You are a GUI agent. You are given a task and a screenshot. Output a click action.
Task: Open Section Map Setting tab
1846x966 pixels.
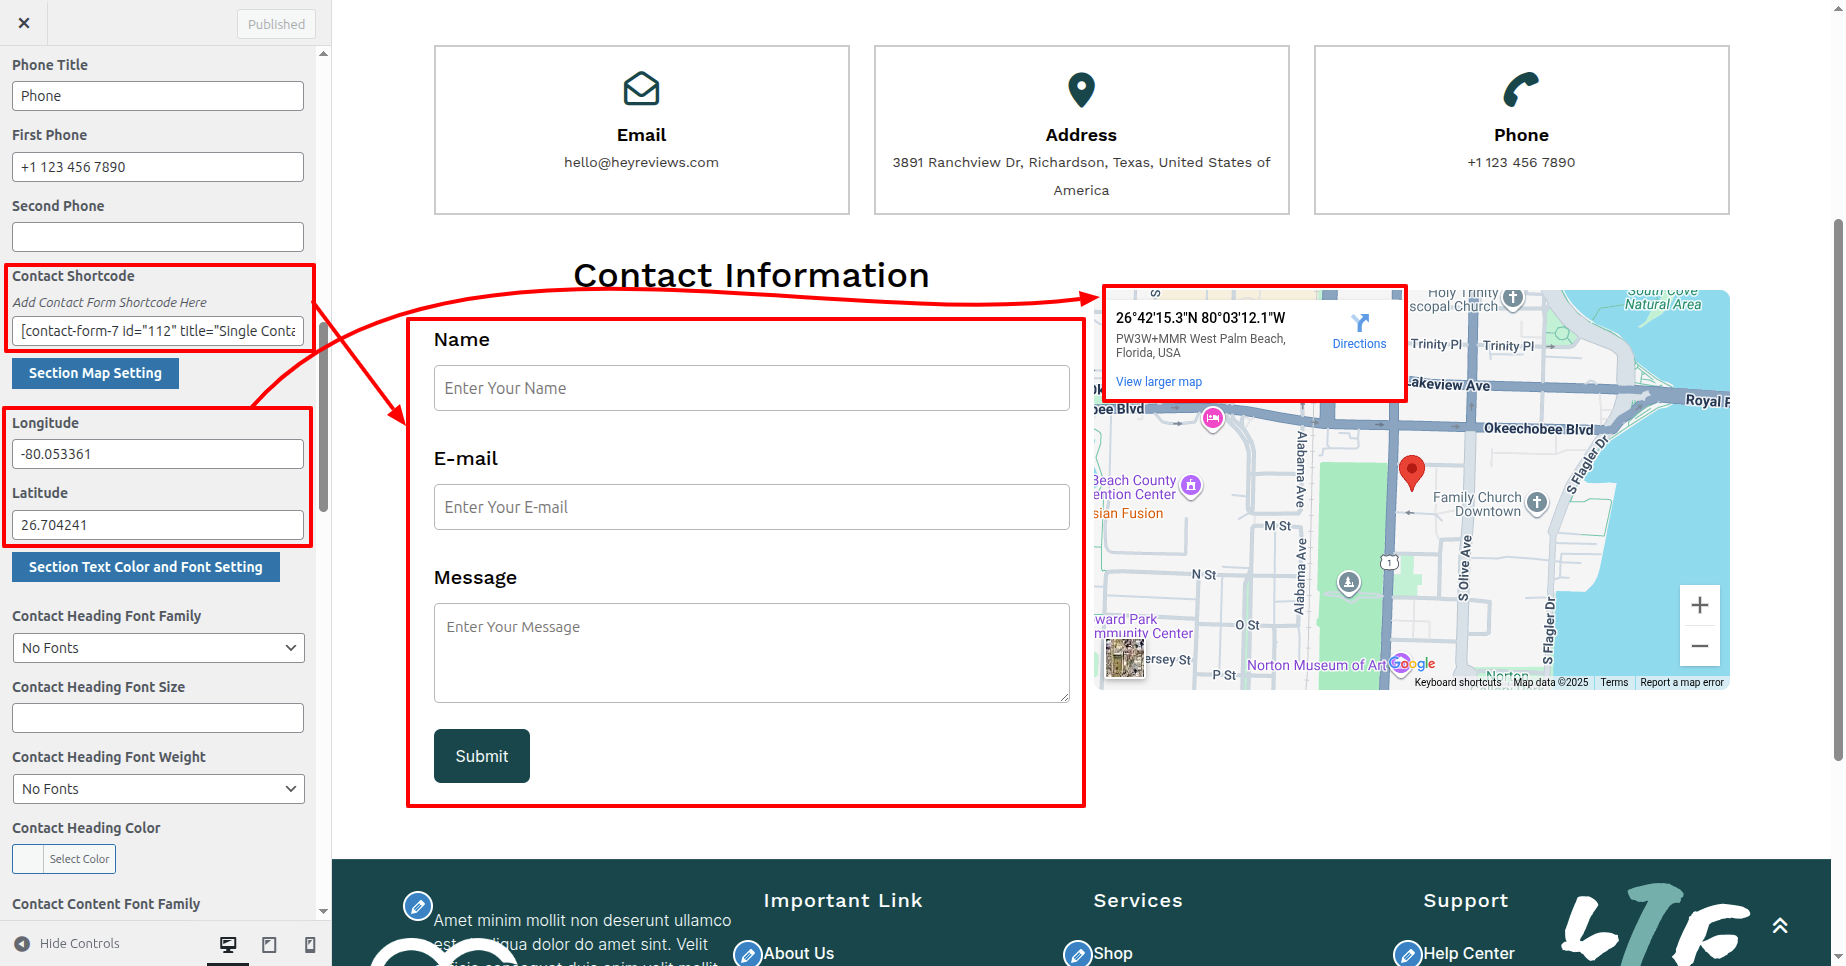coord(95,373)
